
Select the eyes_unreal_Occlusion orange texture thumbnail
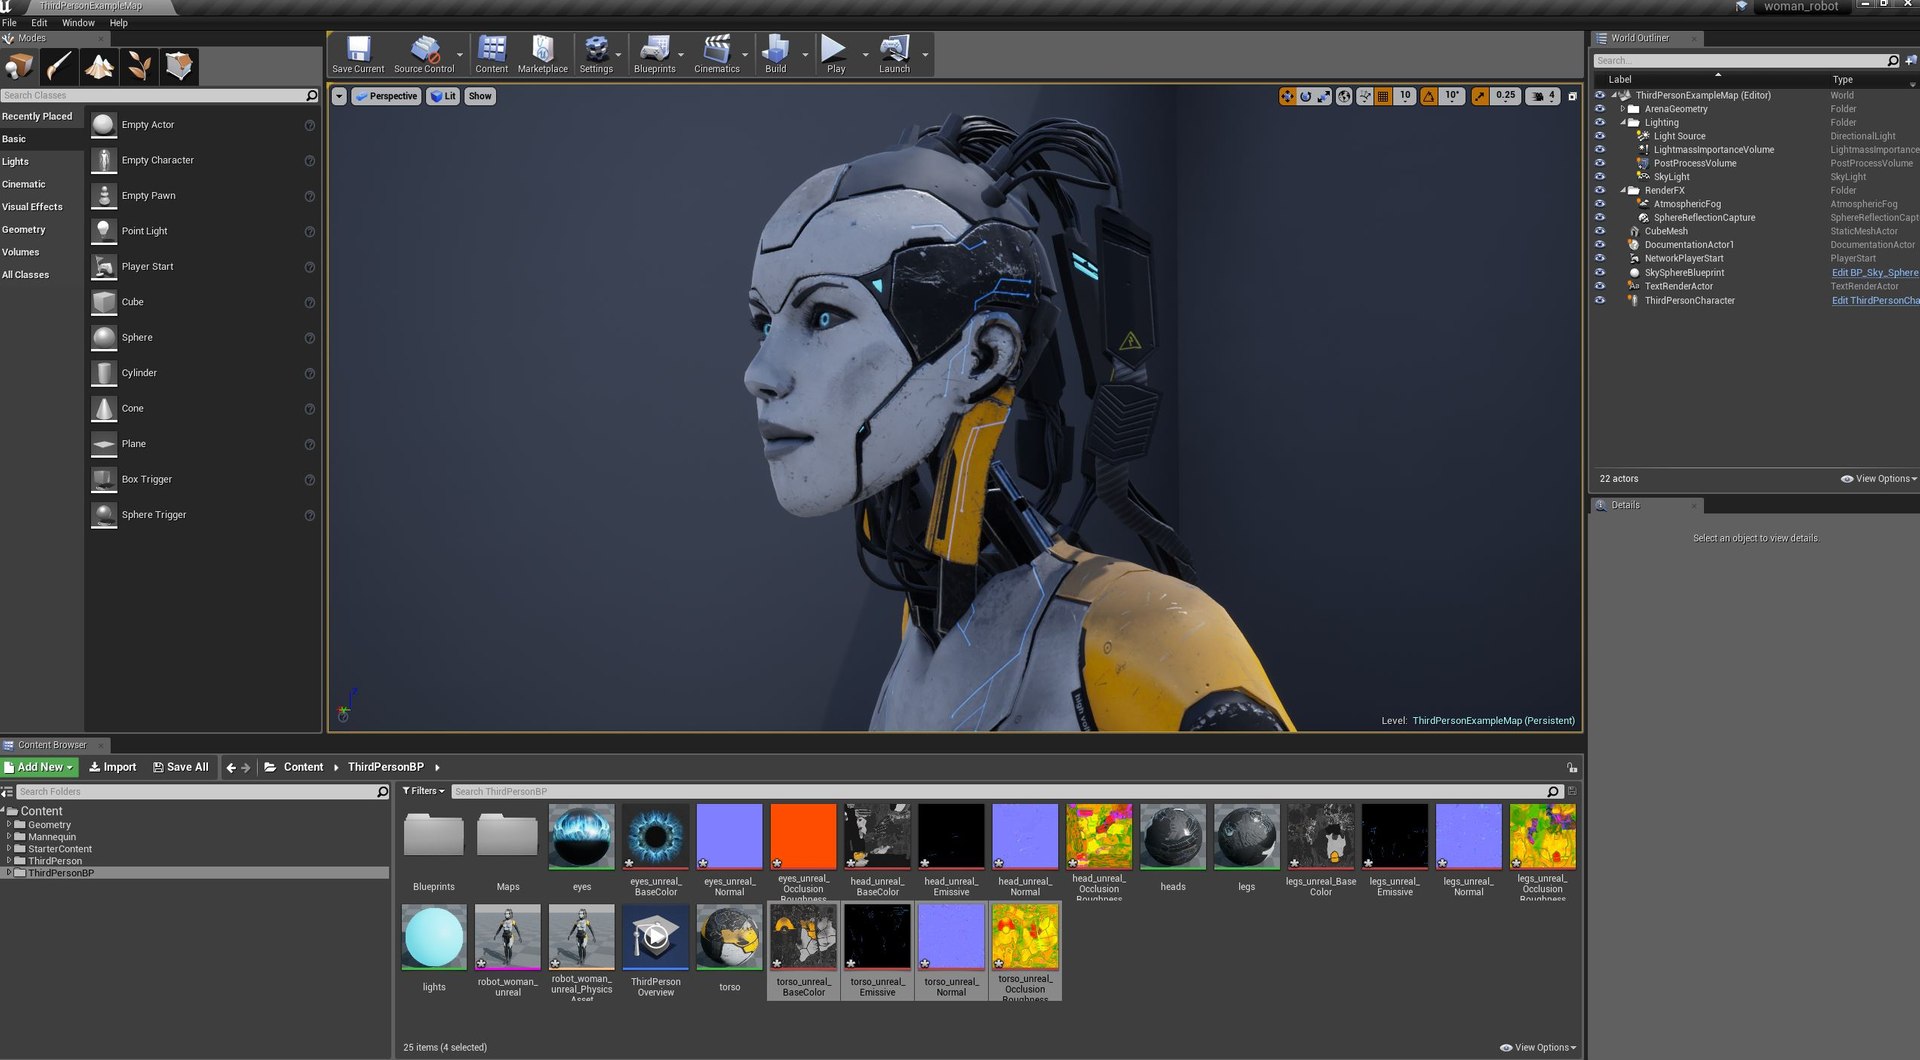803,837
